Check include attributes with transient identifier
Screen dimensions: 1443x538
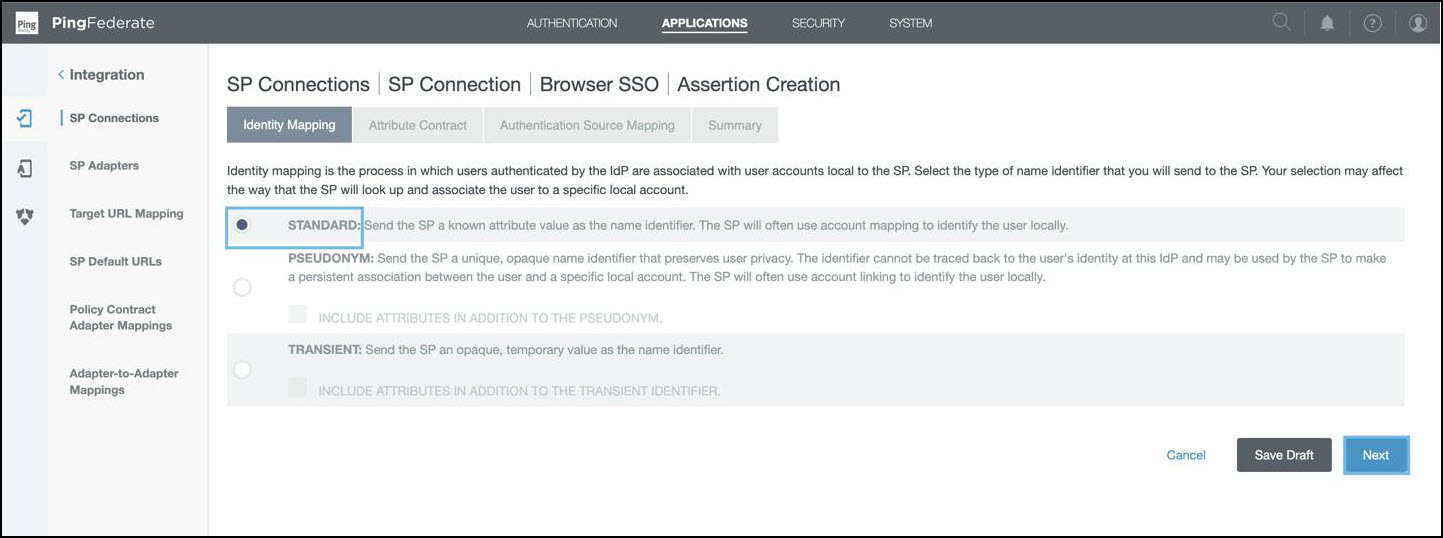point(297,387)
